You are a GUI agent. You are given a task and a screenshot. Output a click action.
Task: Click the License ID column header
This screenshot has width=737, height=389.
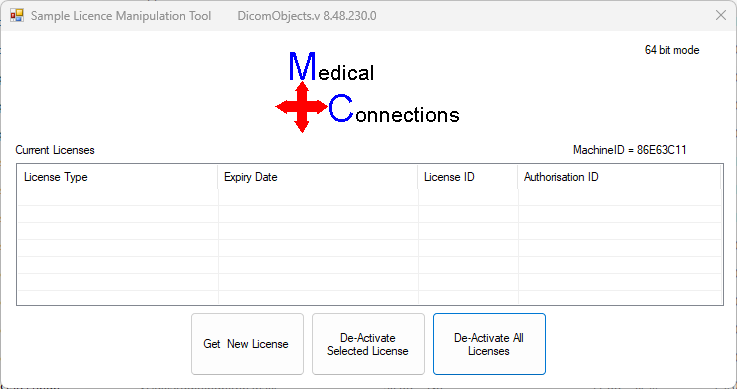coord(468,177)
